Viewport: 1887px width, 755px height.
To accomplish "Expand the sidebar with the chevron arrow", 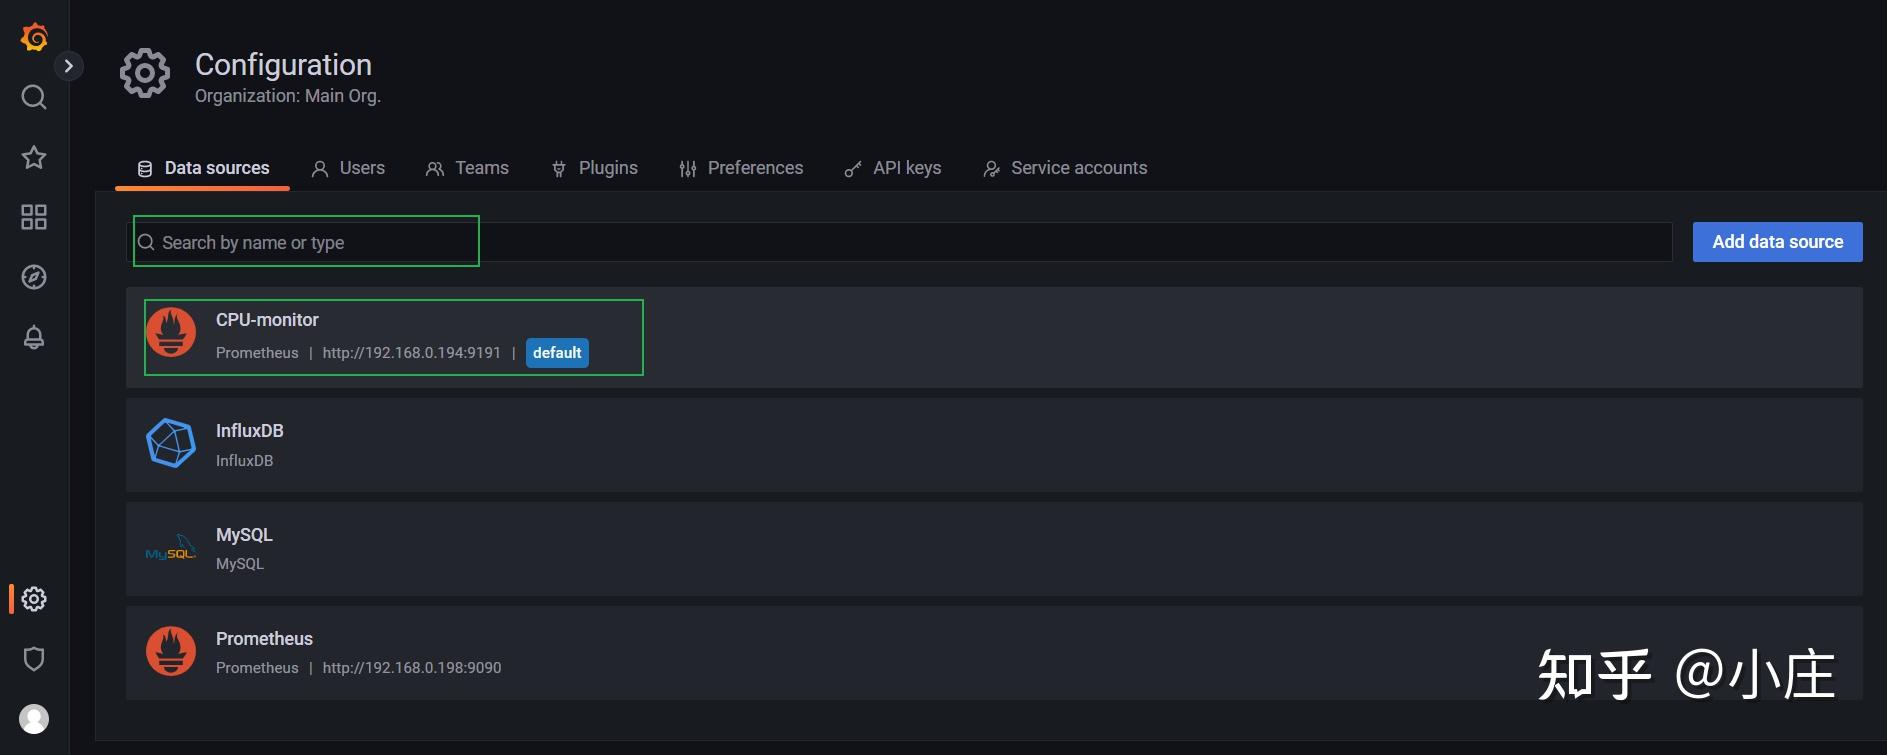I will point(68,66).
